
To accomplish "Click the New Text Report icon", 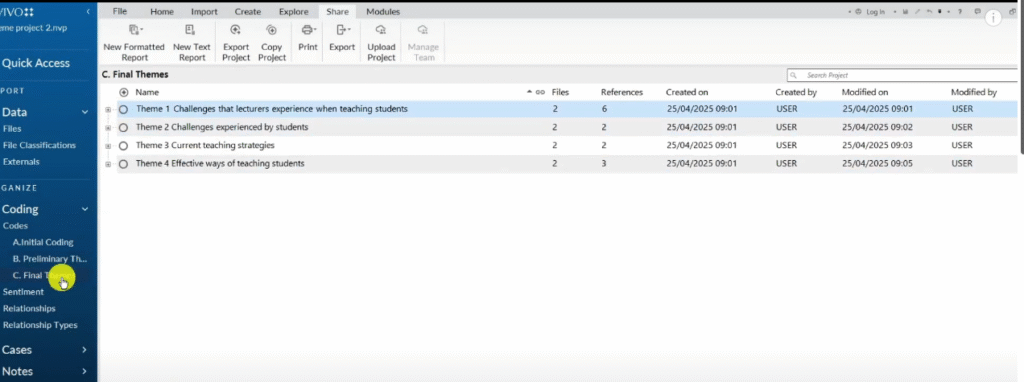I will click(x=189, y=30).
